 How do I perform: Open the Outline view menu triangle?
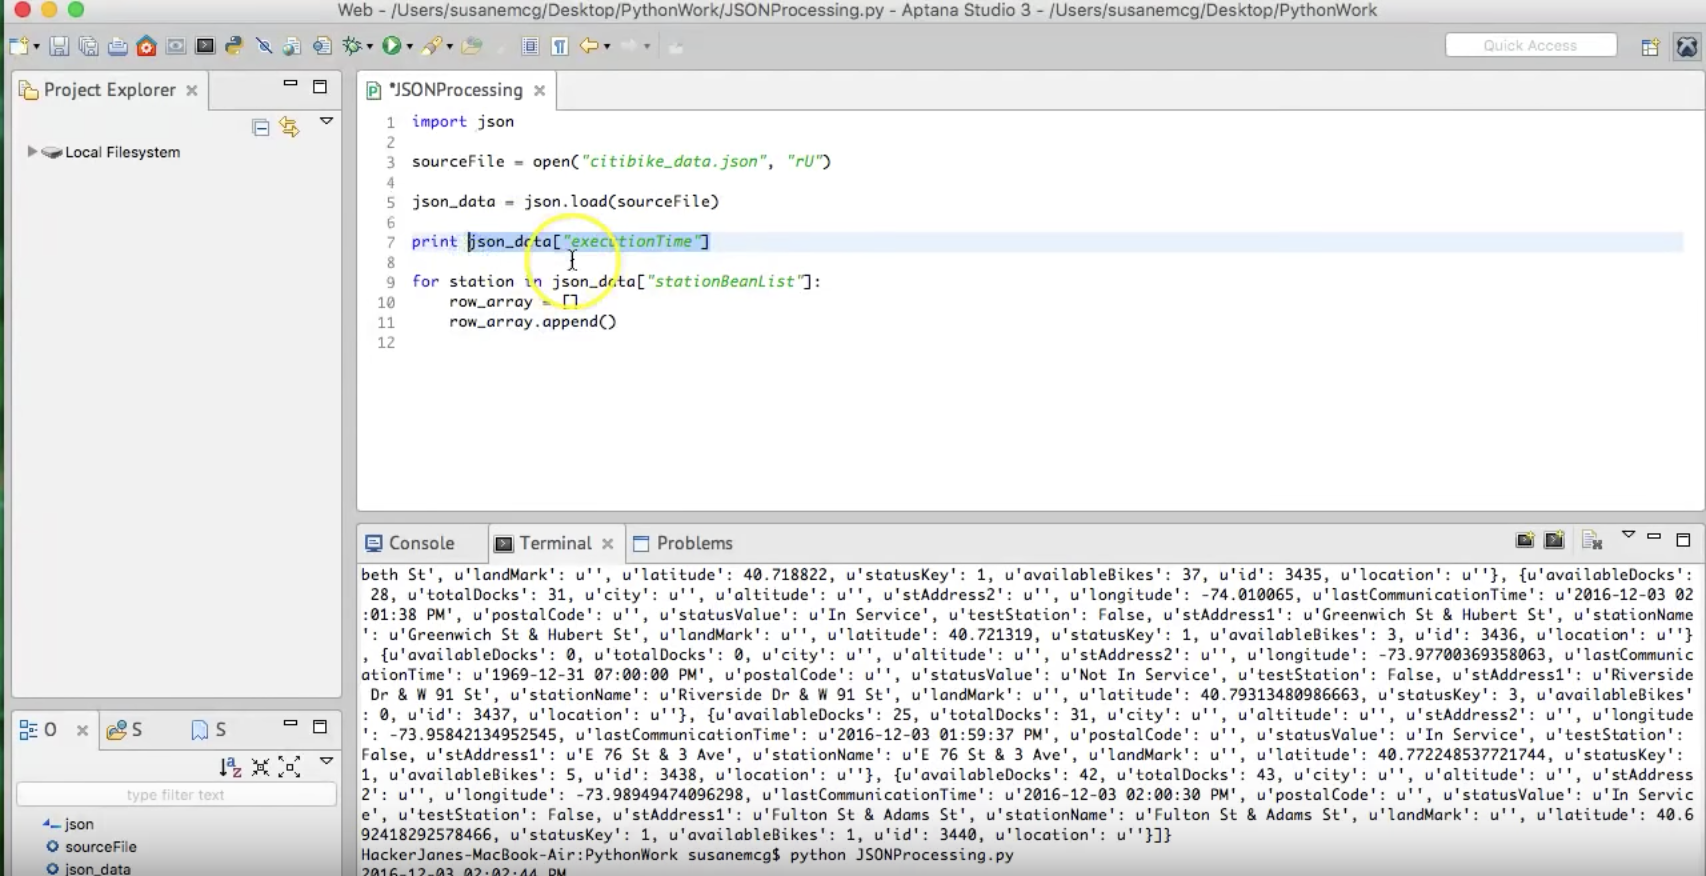pos(326,761)
